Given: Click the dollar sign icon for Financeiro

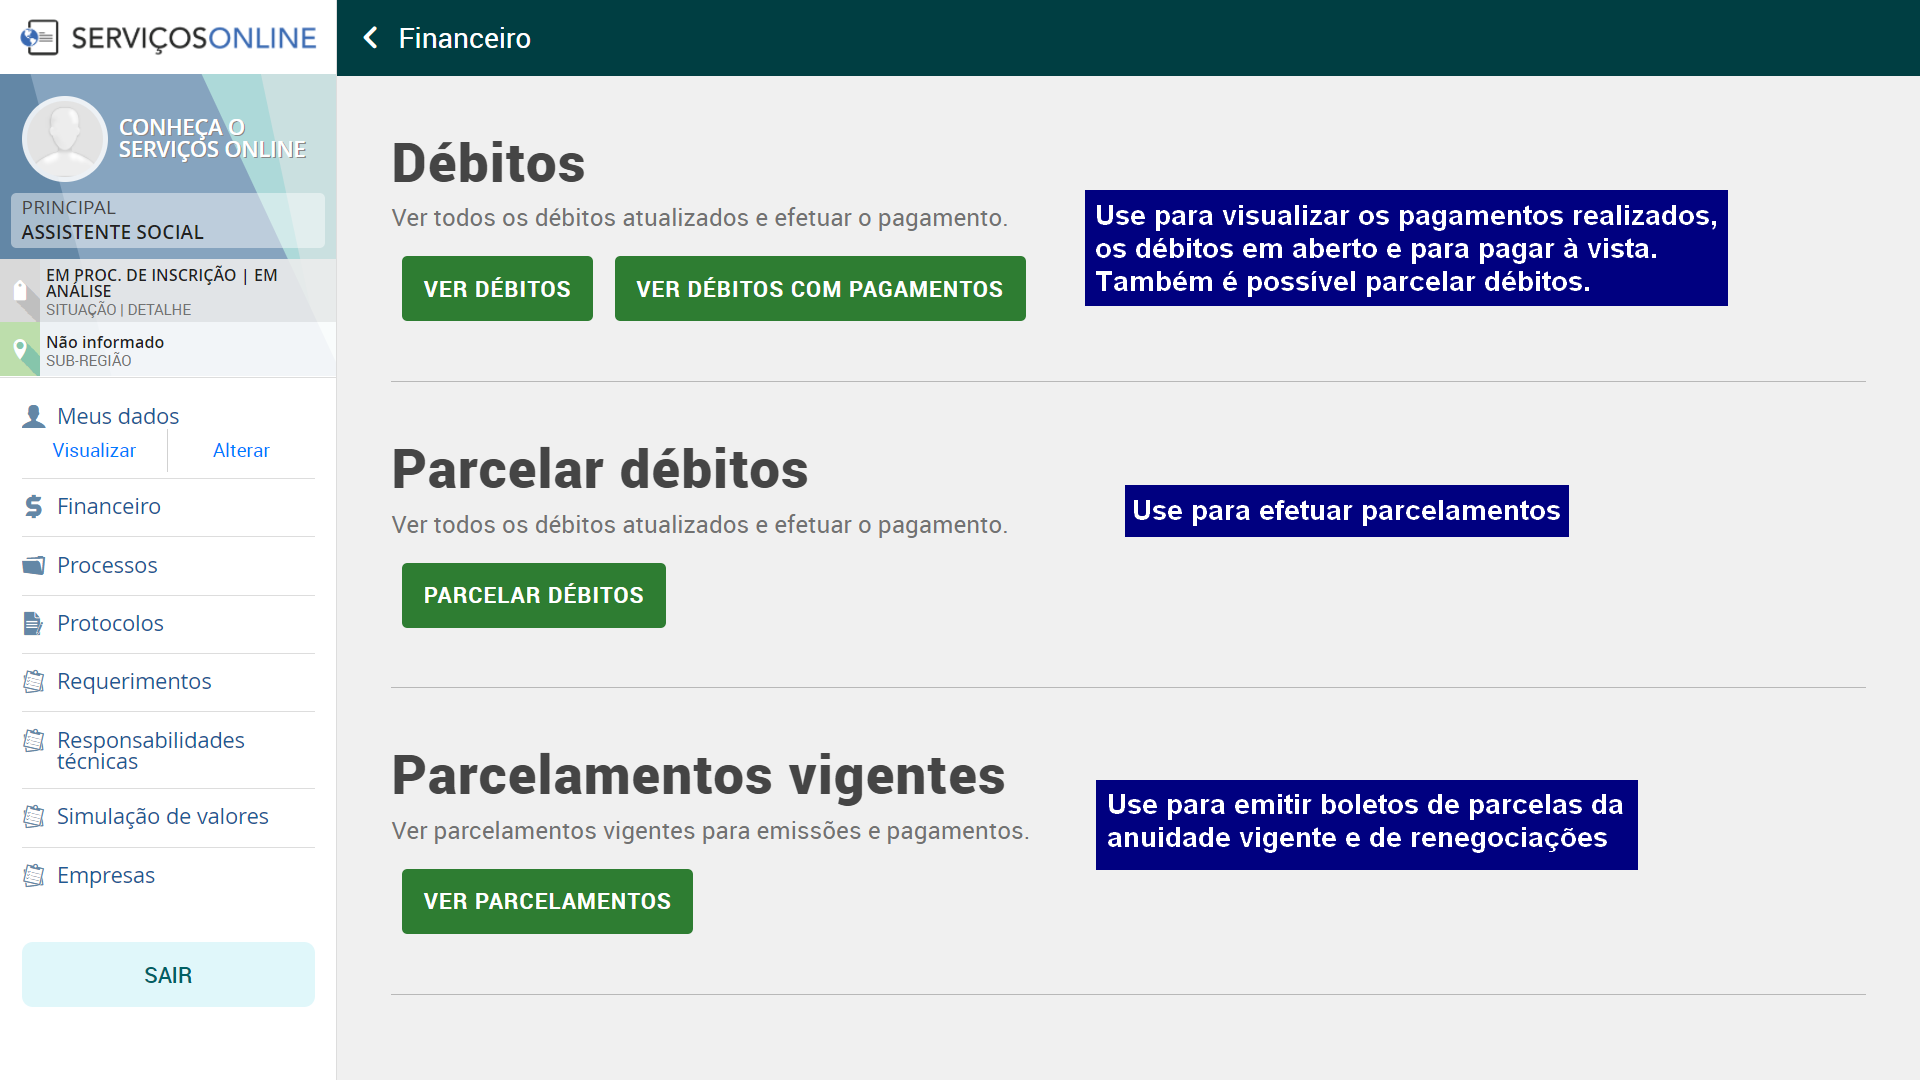Looking at the screenshot, I should tap(34, 507).
